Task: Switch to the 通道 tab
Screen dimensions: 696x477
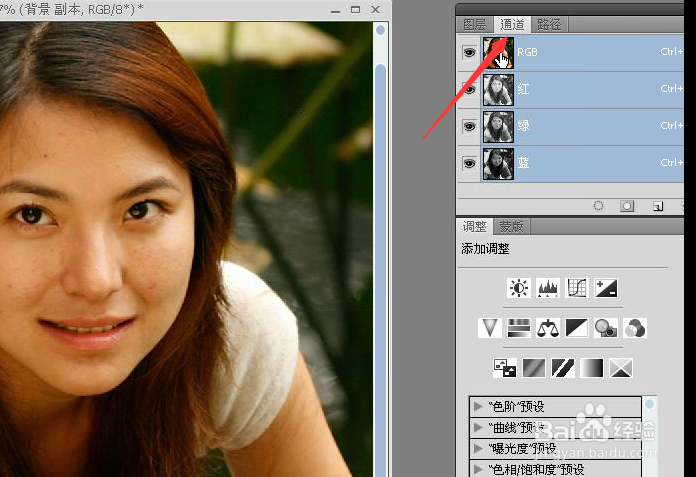Action: pyautogui.click(x=512, y=24)
